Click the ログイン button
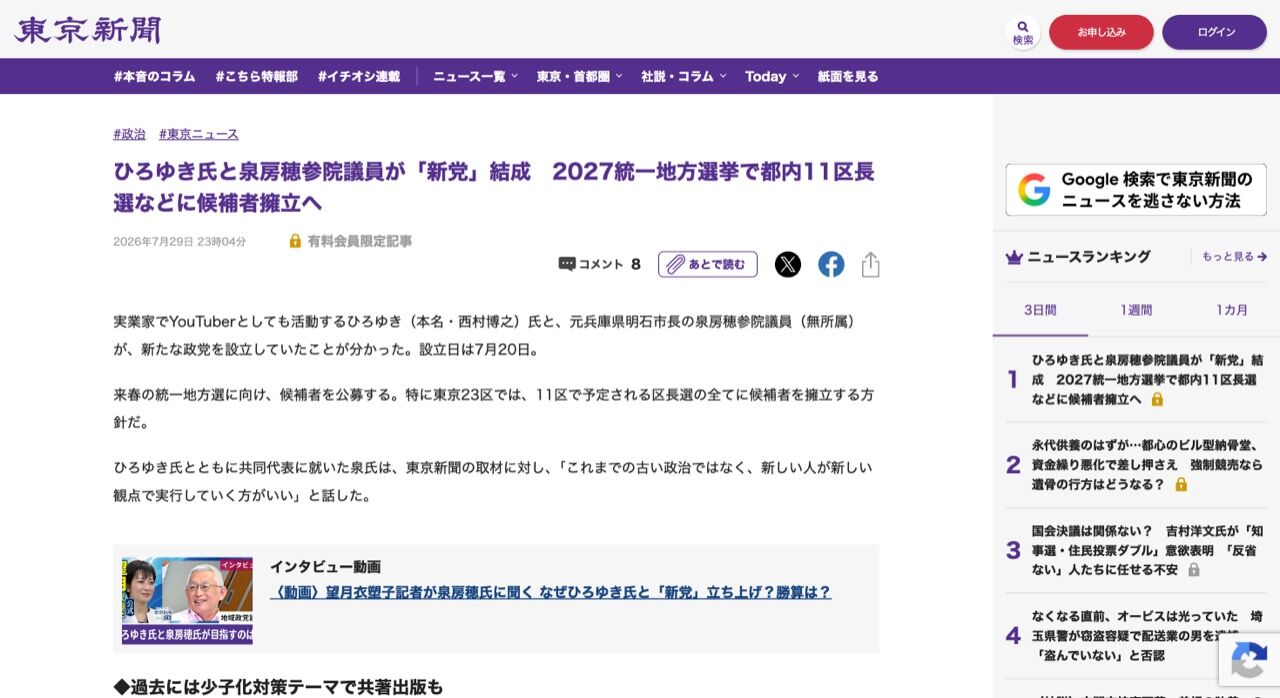Screen dimensions: 1280x698 1214,32
